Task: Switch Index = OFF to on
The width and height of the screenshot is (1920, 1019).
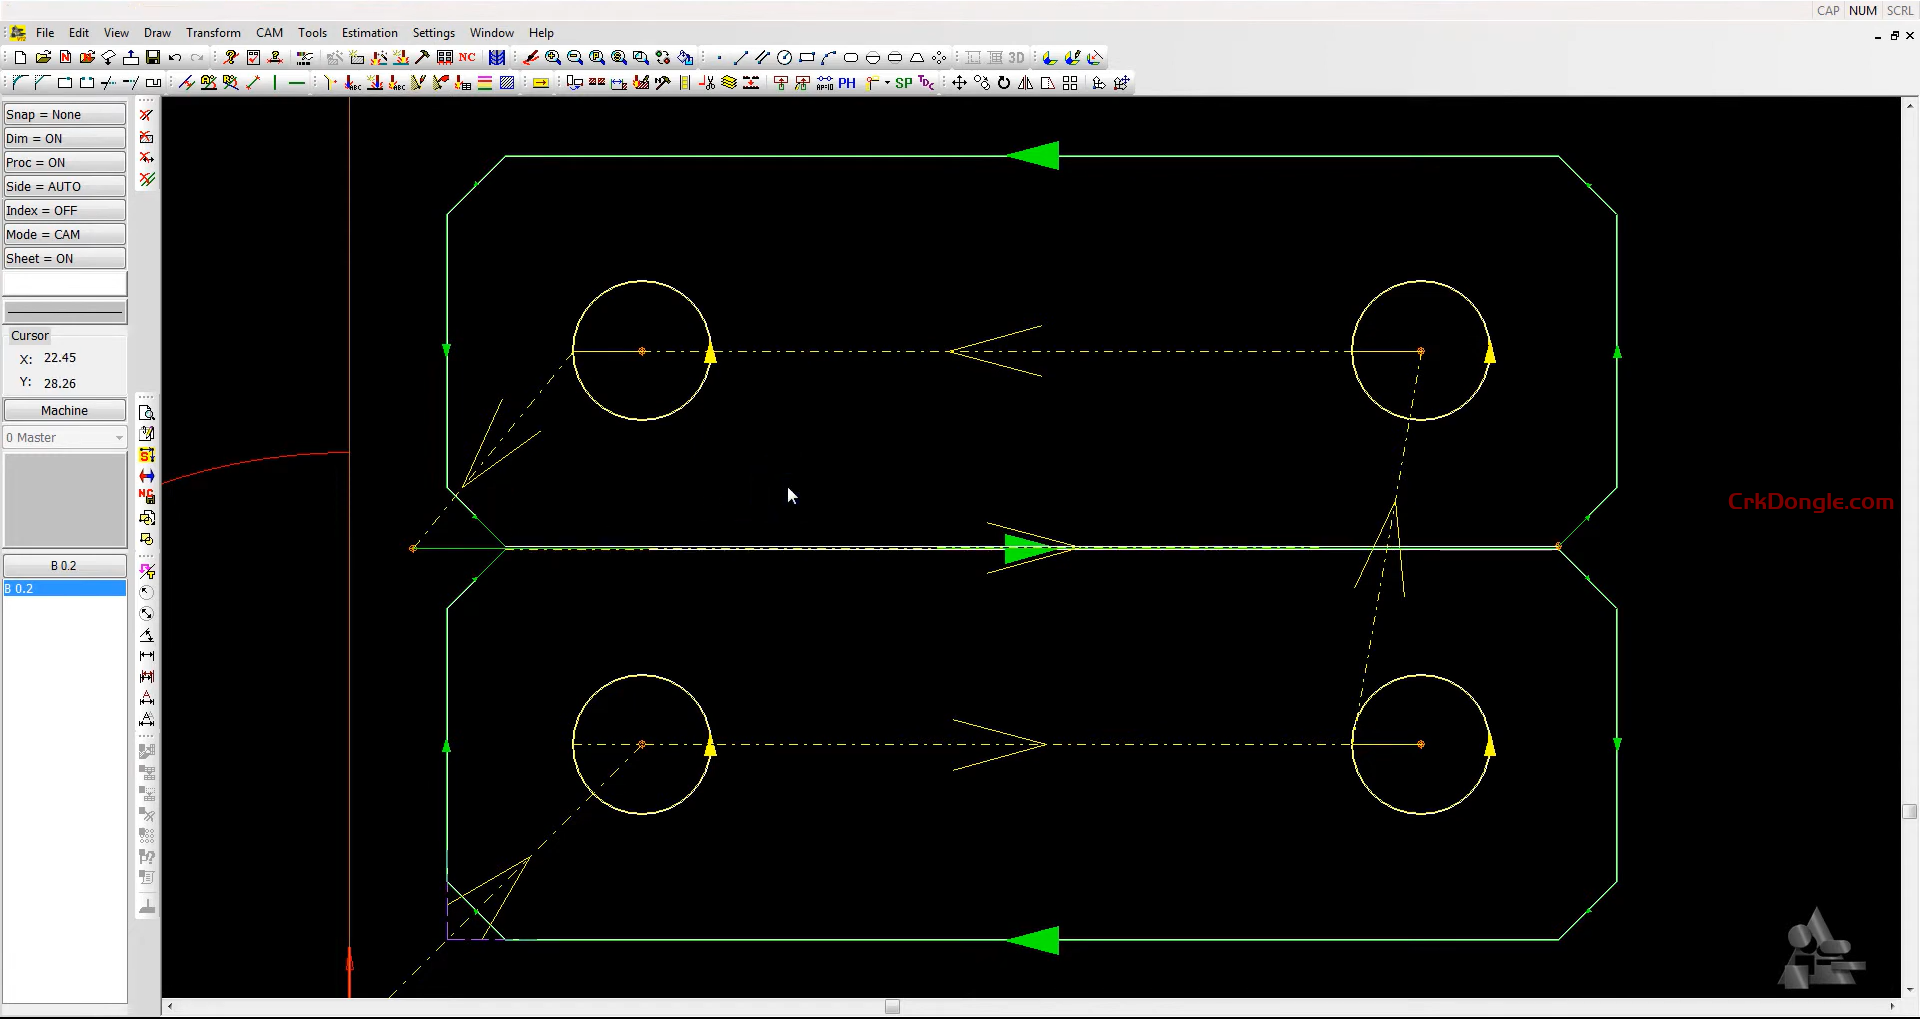Action: [64, 210]
